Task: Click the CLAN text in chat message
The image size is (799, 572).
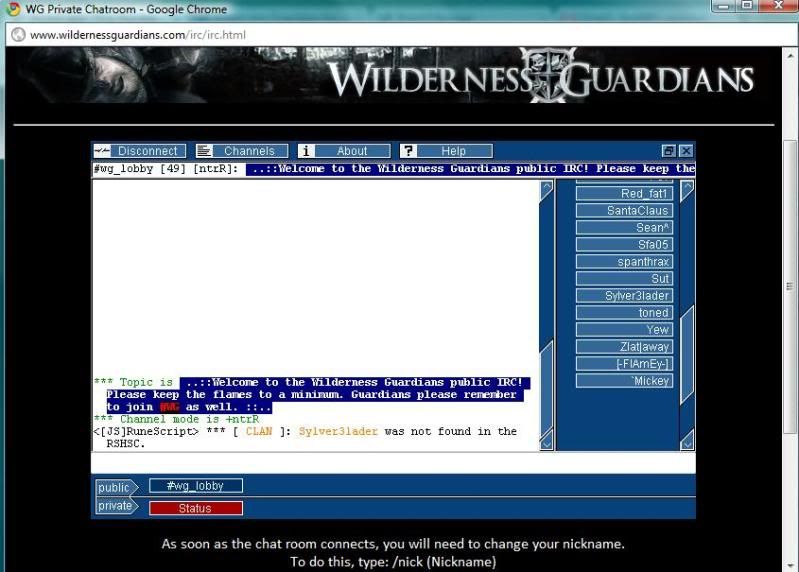Action: (259, 431)
